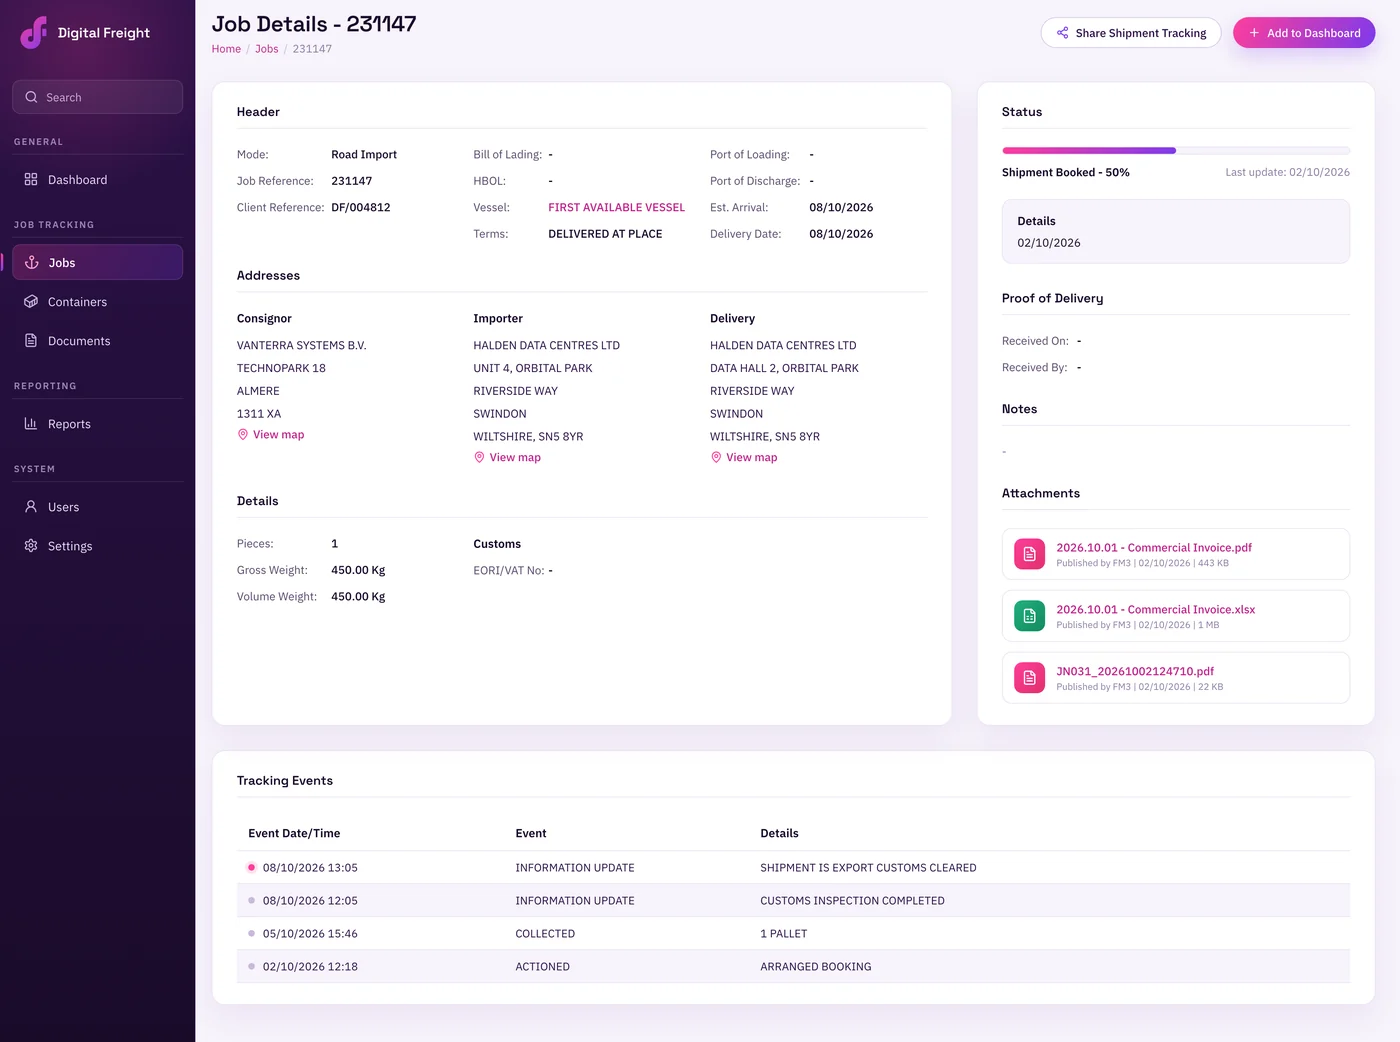
Task: Open Users in the sidebar
Action: tap(98, 507)
